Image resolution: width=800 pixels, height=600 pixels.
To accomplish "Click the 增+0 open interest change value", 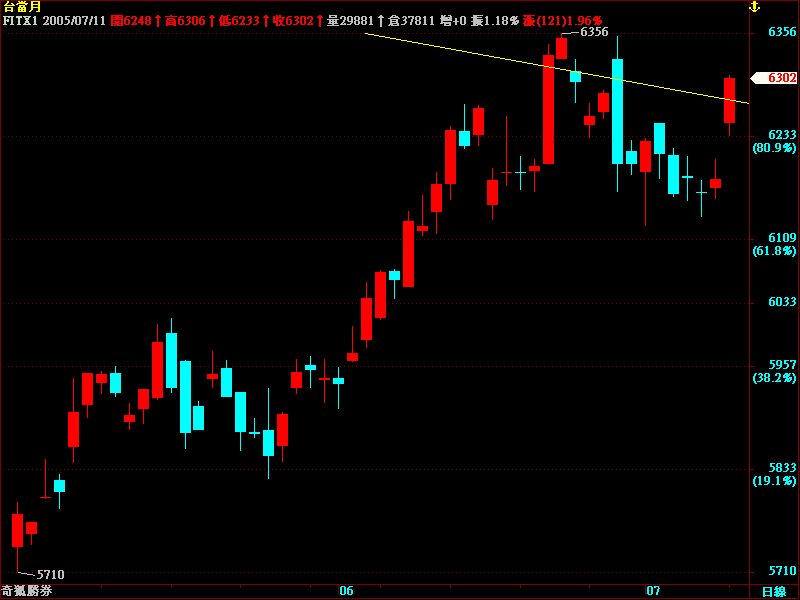I will 454,21.
